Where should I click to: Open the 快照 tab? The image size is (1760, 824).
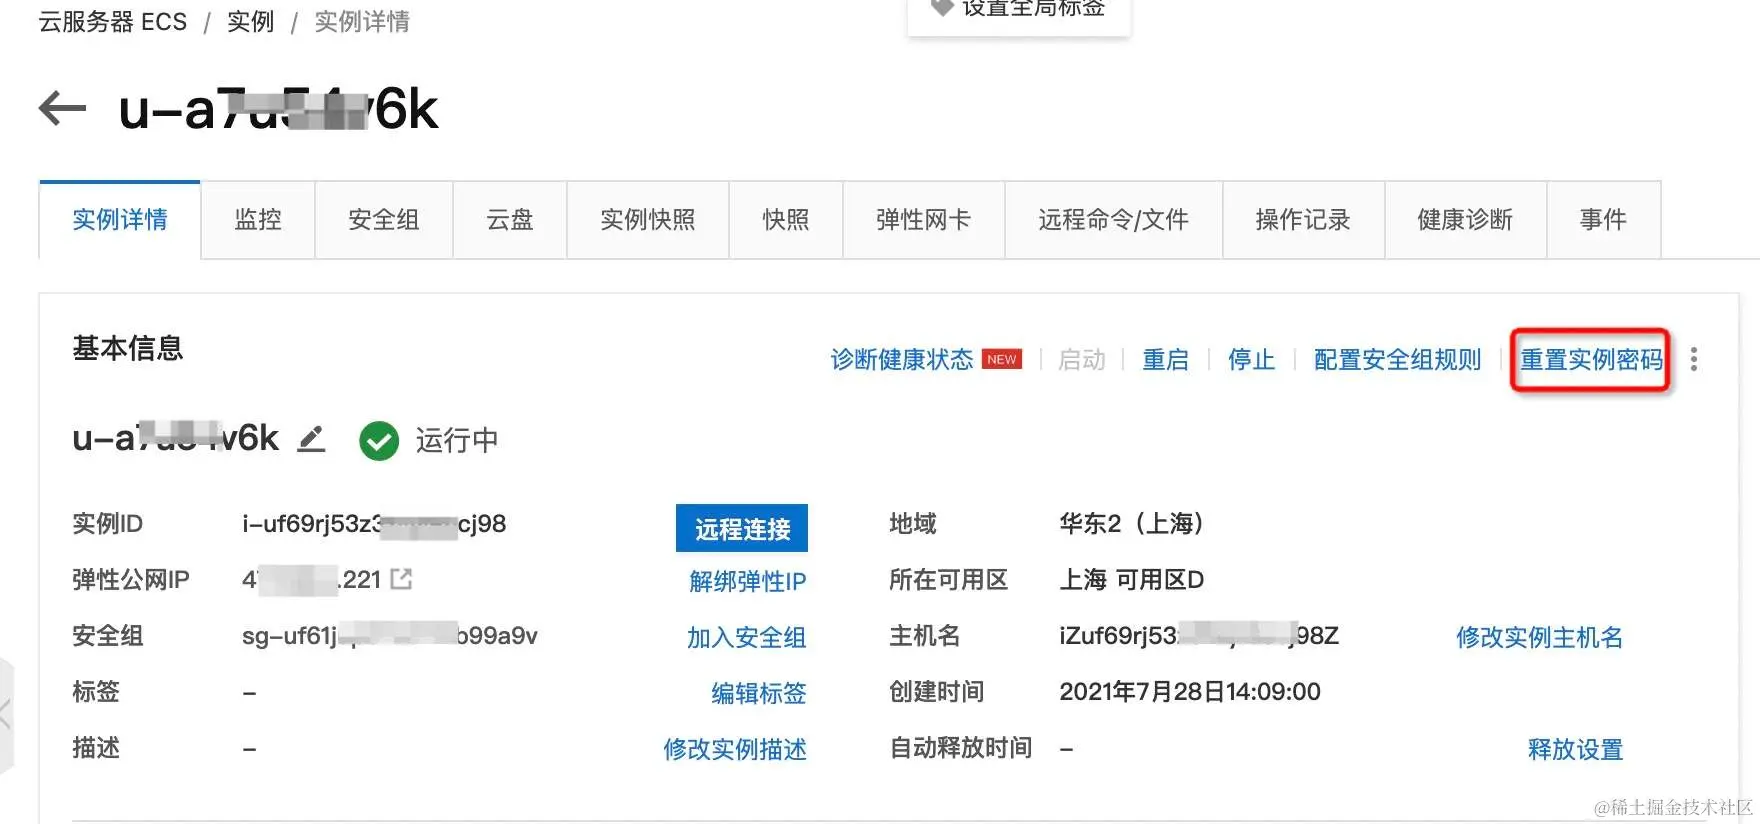coord(786,220)
